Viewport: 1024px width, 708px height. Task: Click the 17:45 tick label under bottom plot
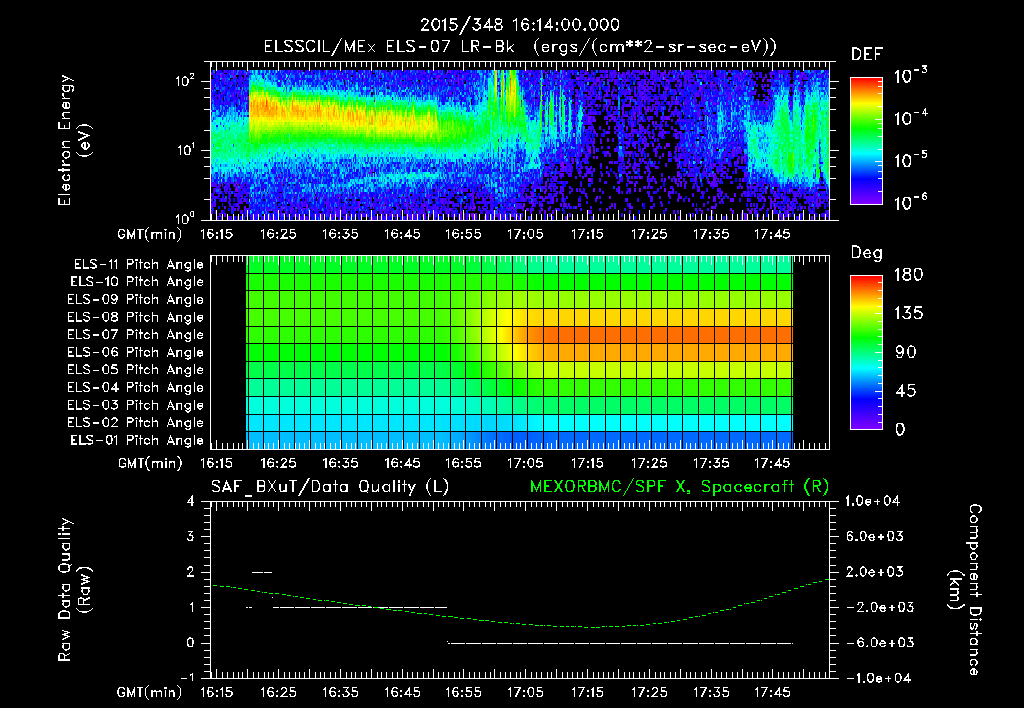(773, 692)
